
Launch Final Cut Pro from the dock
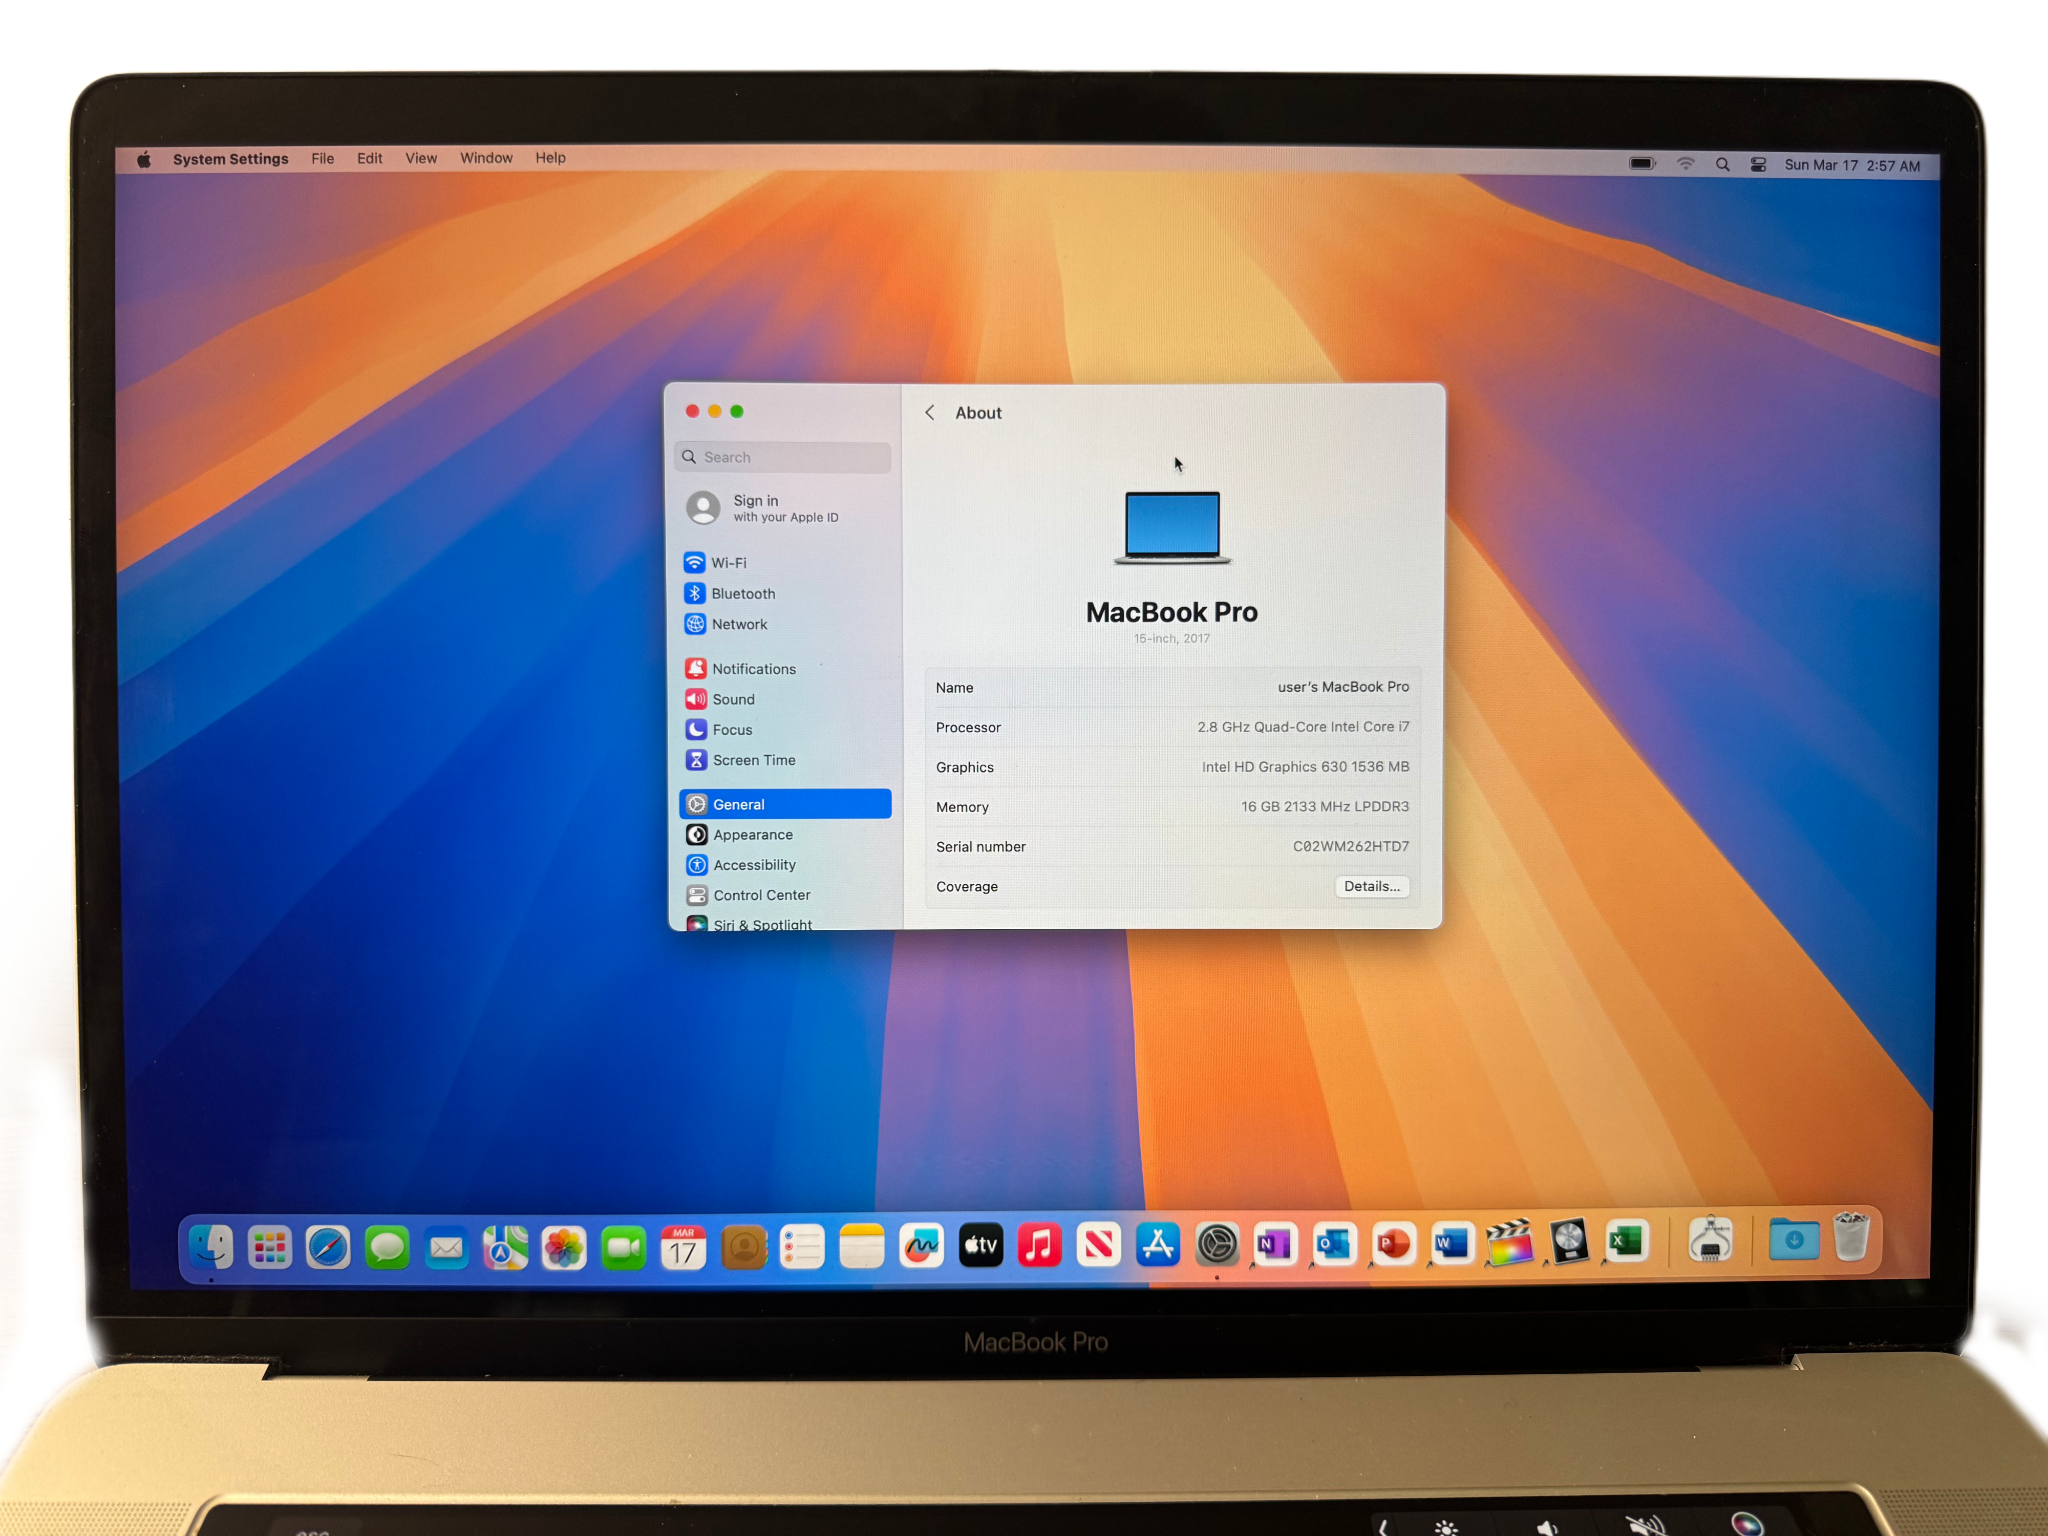click(x=1510, y=1243)
